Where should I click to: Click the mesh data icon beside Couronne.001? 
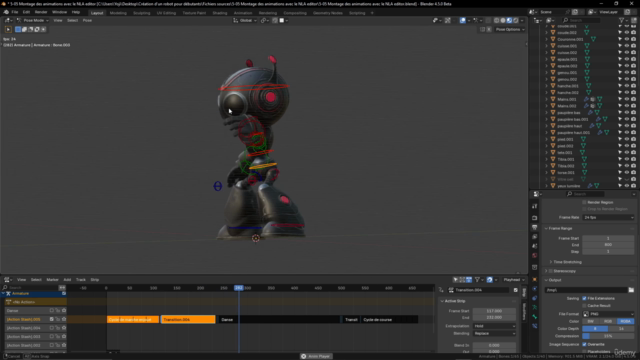(593, 39)
